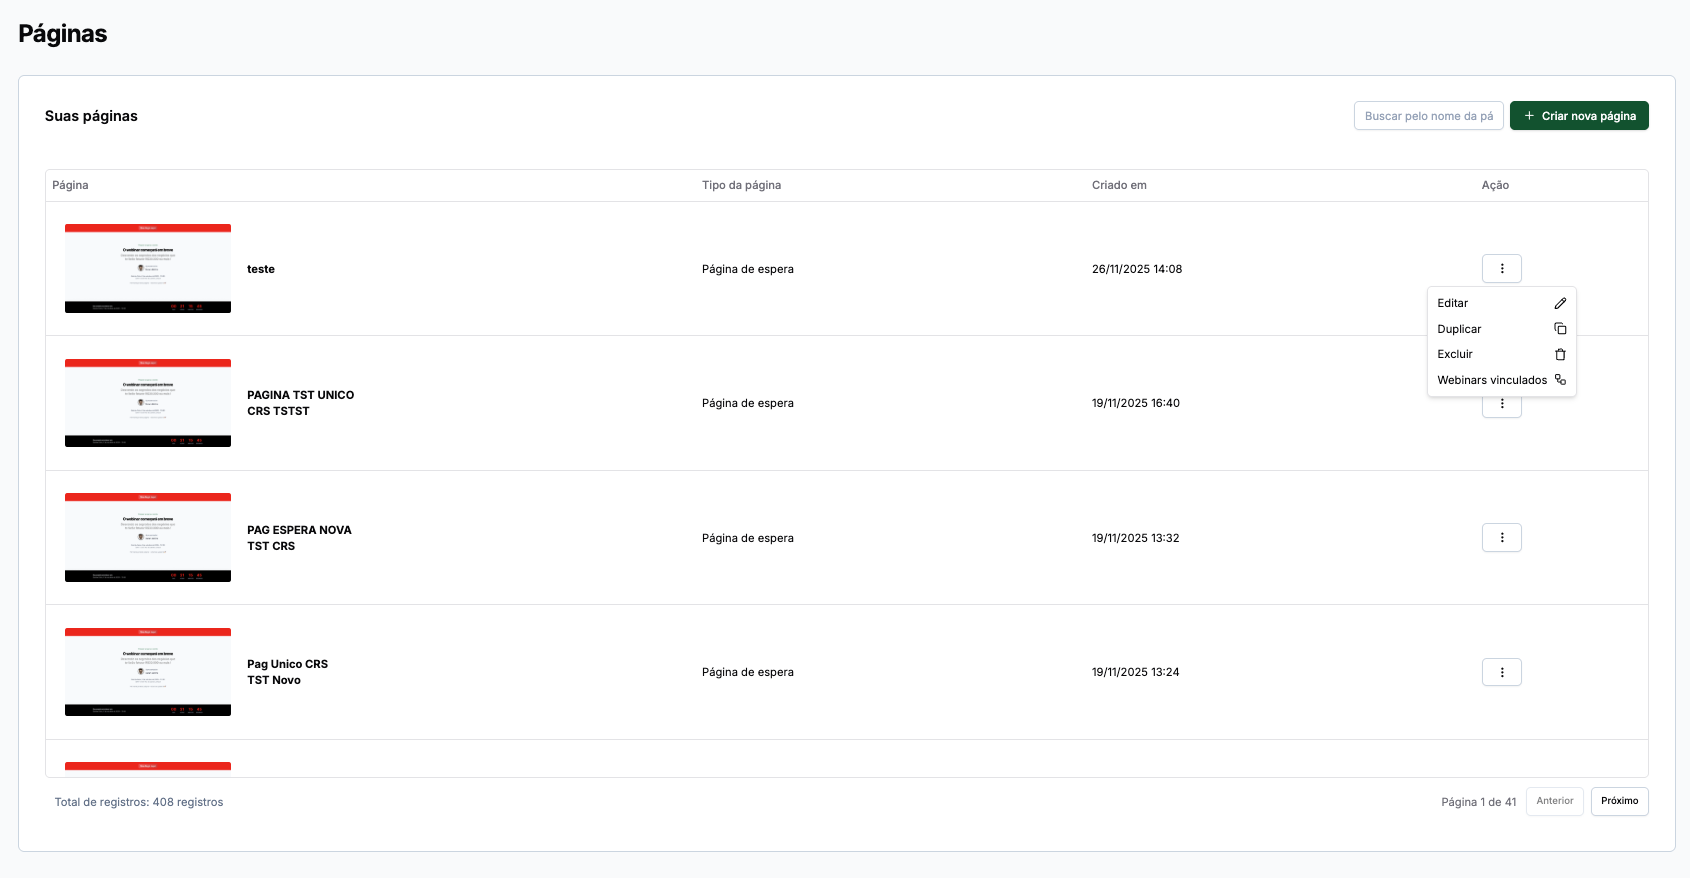Select the Excluir menu option

click(1455, 354)
